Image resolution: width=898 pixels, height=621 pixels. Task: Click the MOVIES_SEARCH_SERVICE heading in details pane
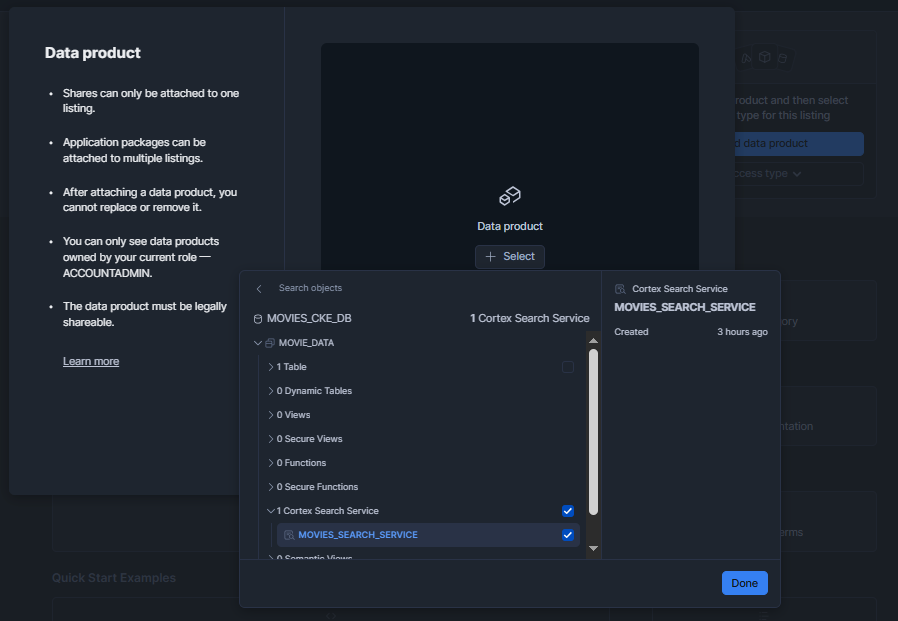[x=685, y=308]
